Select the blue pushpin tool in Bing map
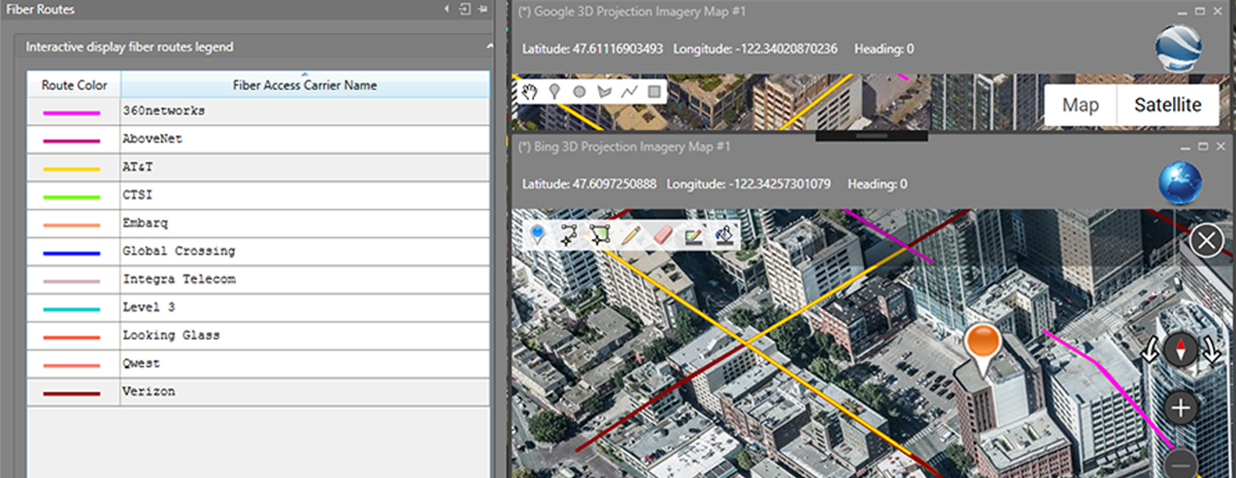The width and height of the screenshot is (1236, 478). (537, 234)
